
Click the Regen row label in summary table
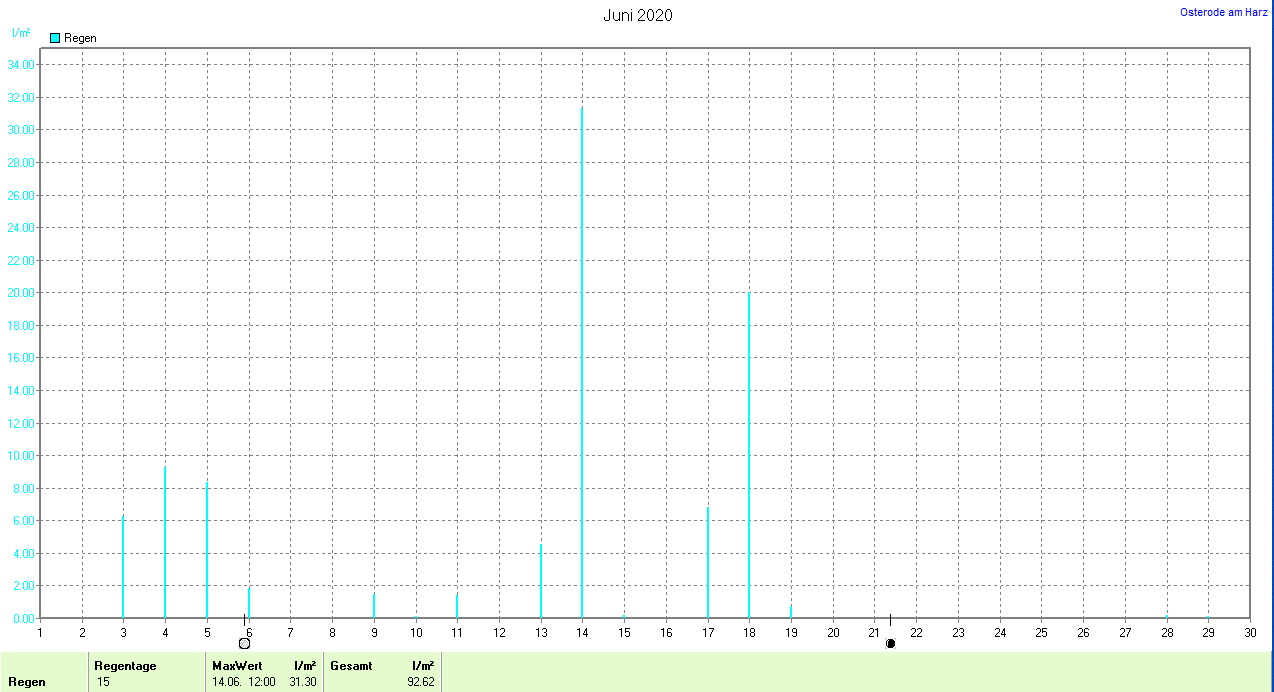28,682
